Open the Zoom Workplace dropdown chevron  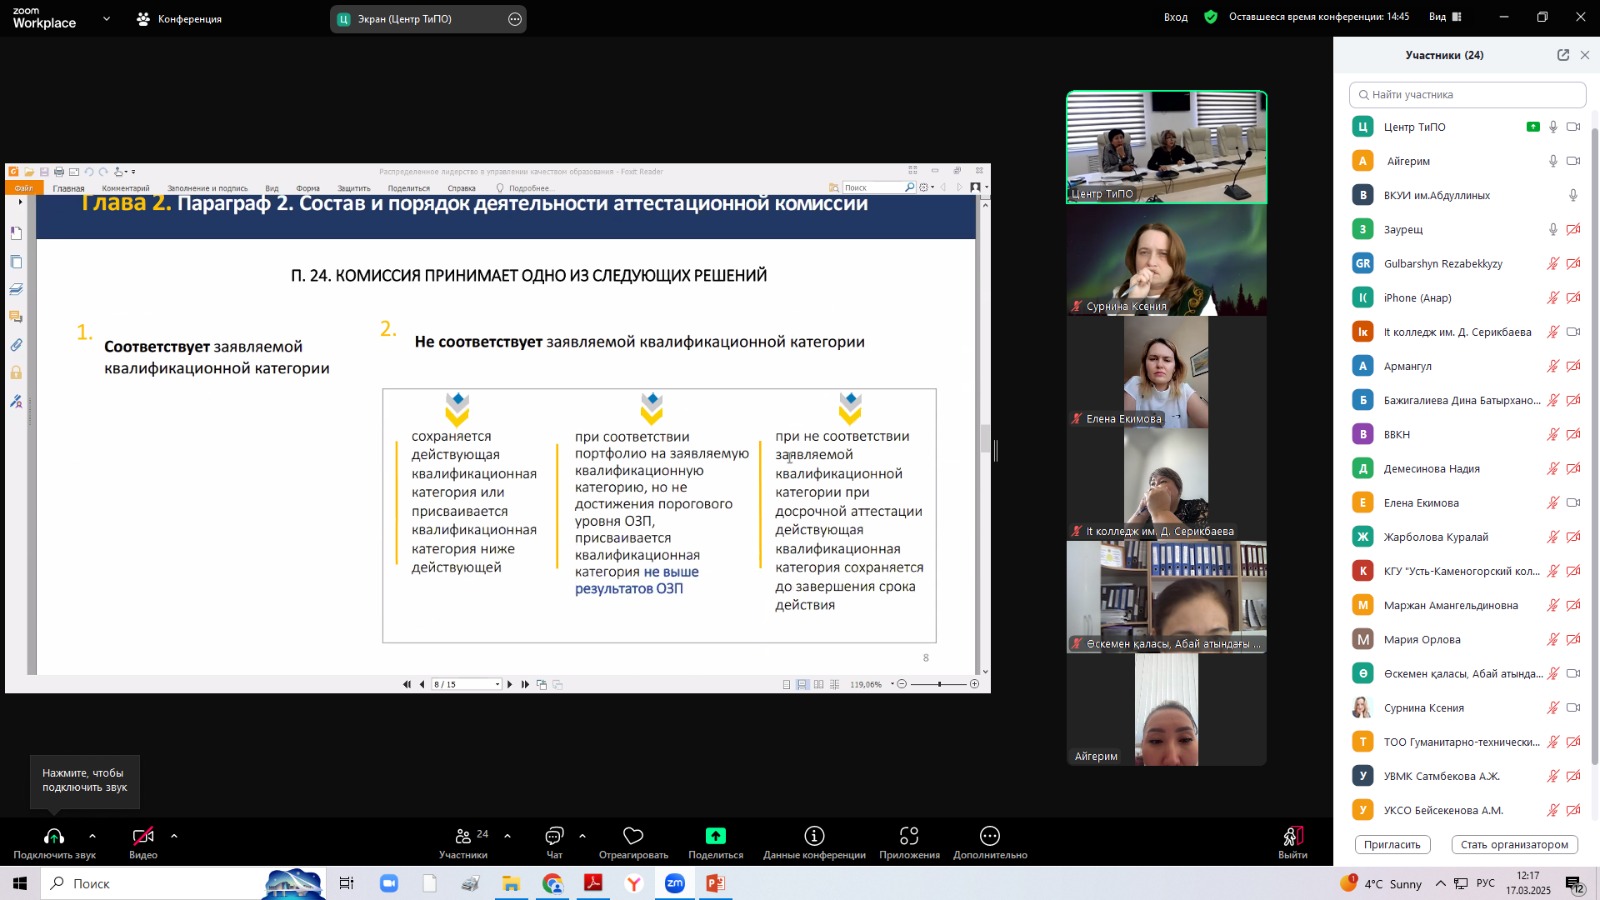pyautogui.click(x=107, y=19)
